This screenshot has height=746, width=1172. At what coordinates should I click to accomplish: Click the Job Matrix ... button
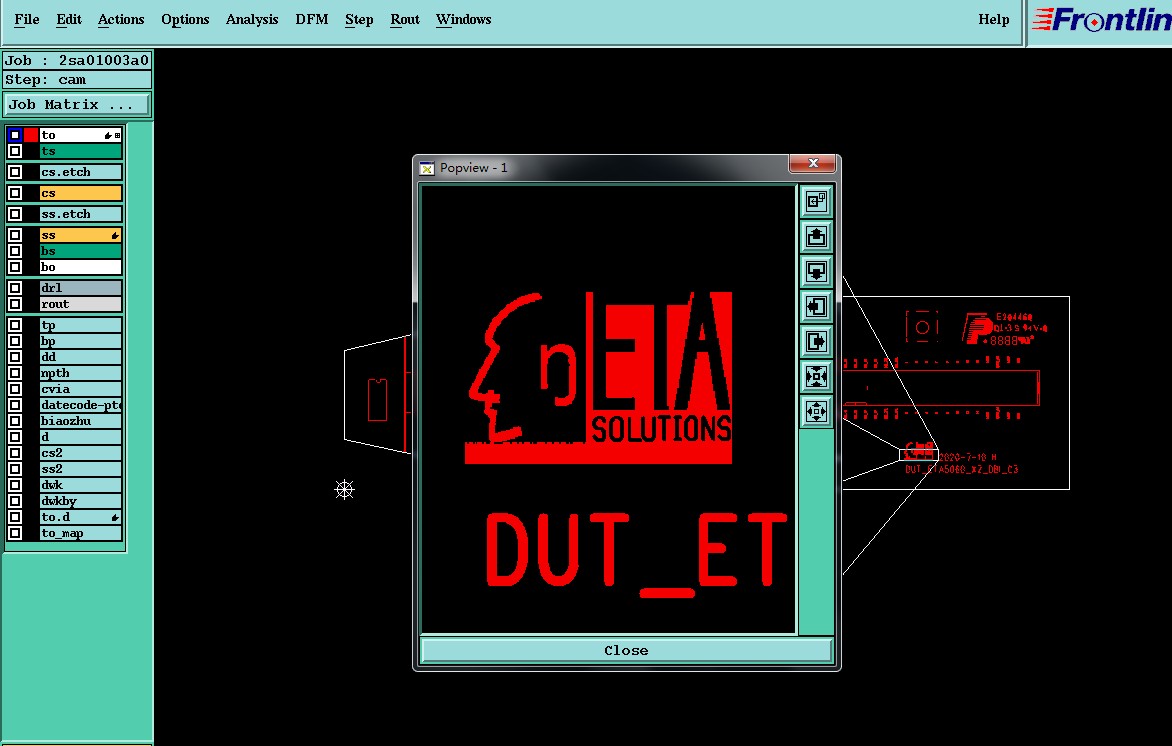[77, 105]
